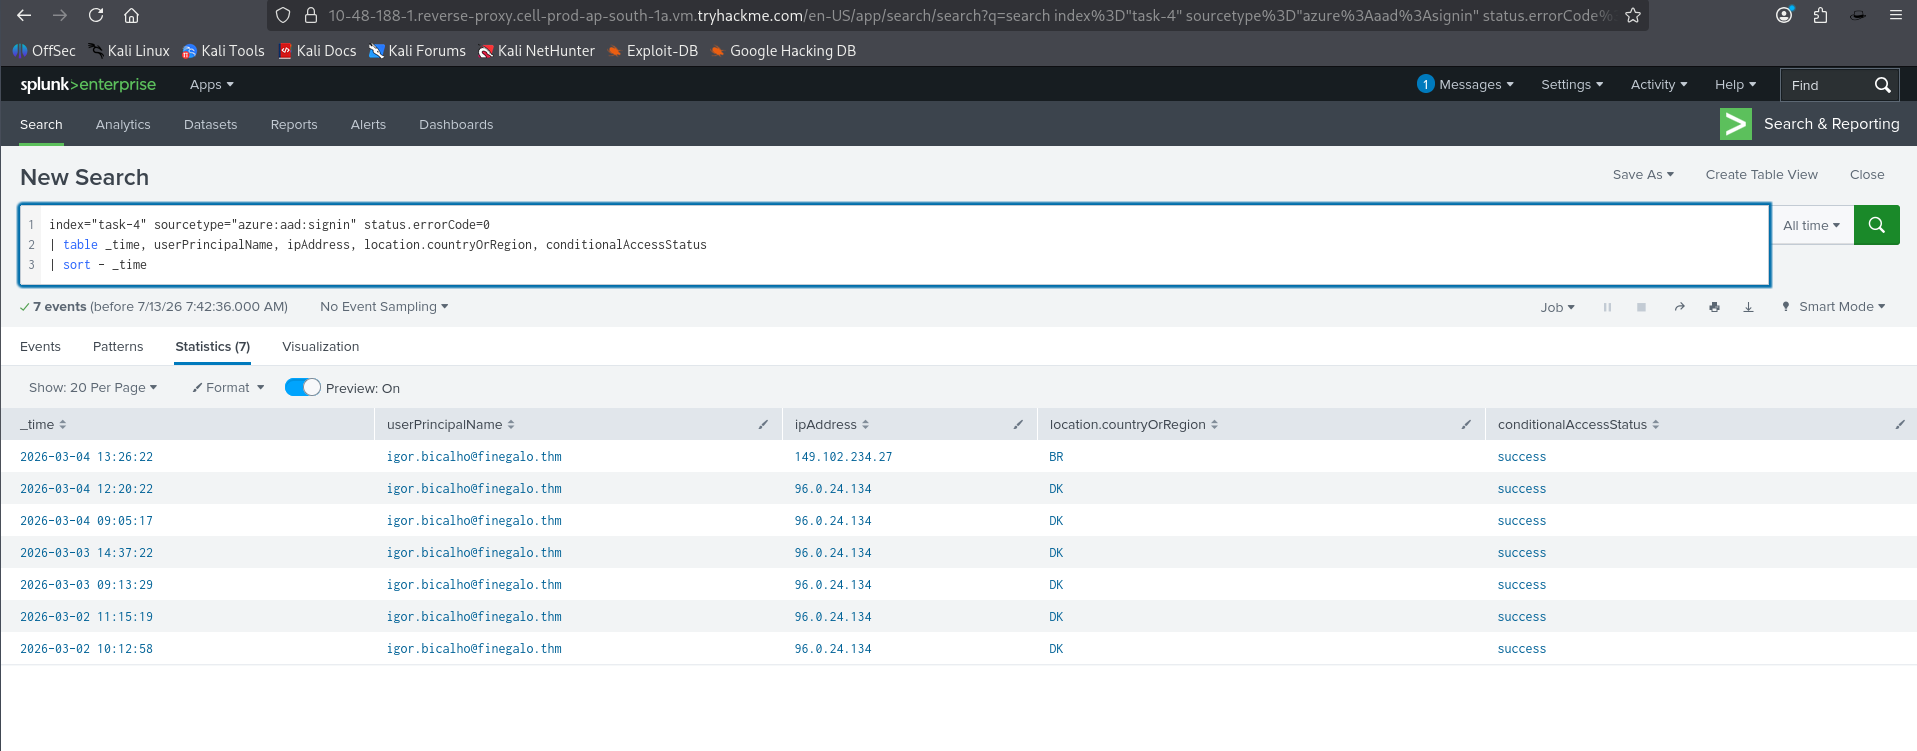Change the Smart Mode search mode
Image resolution: width=1917 pixels, height=751 pixels.
click(1833, 307)
